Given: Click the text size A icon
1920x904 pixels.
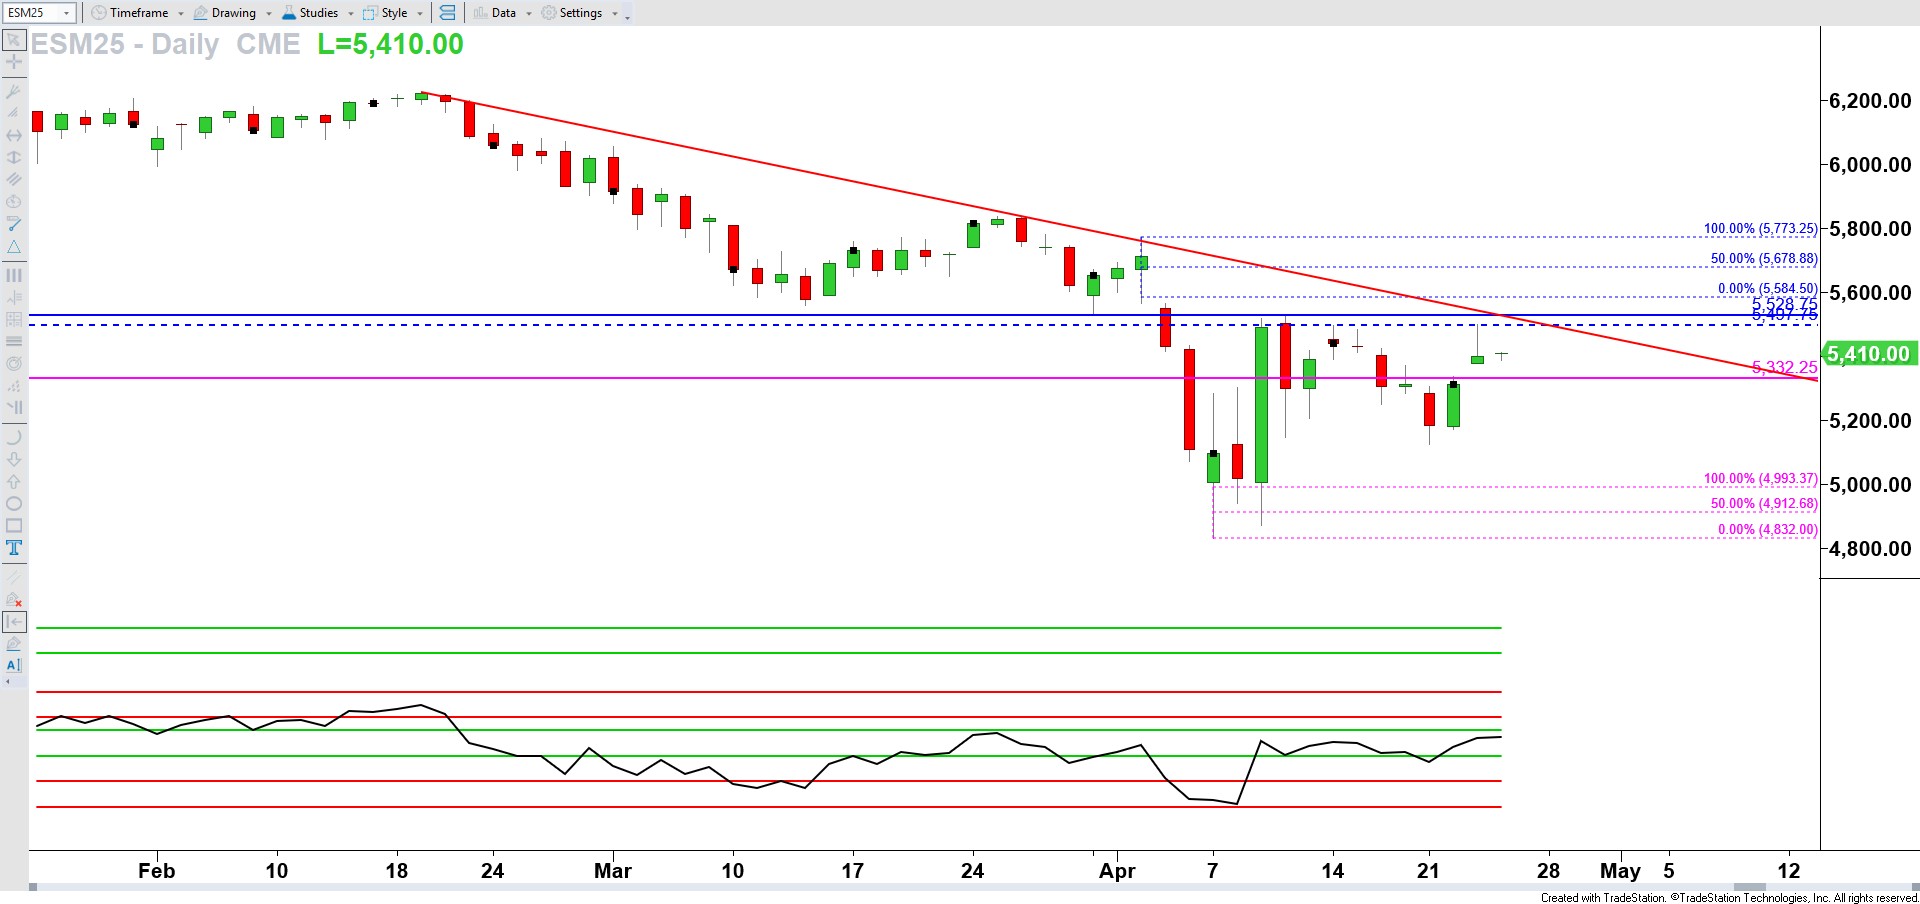Looking at the screenshot, I should [x=14, y=665].
